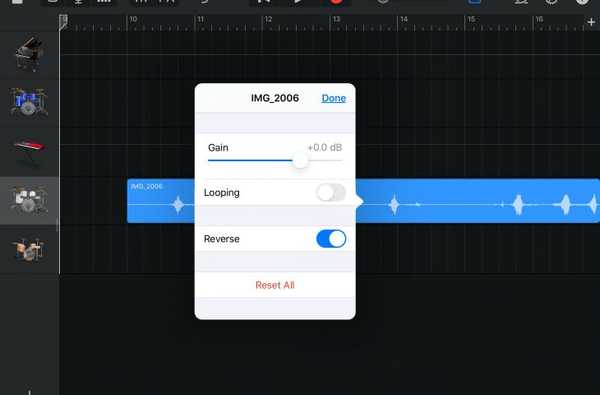The height and width of the screenshot is (395, 600).
Task: Click the playhead handle on the ruler
Action: [x=64, y=22]
